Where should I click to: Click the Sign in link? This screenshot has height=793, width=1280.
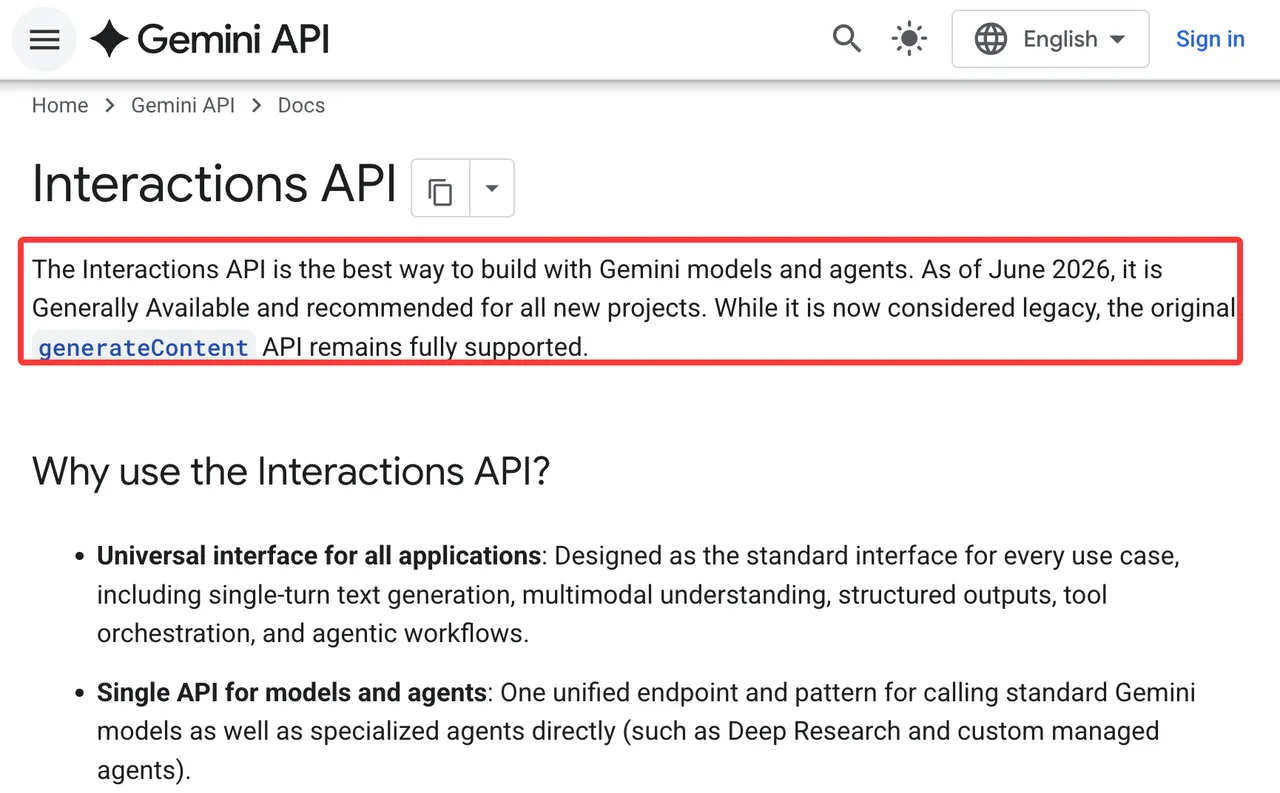(x=1210, y=40)
